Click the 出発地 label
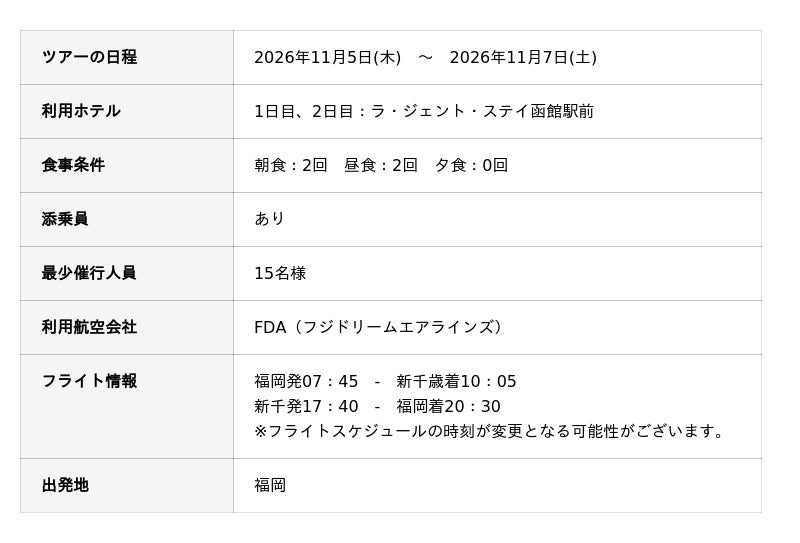The image size is (800, 543). coord(65,485)
